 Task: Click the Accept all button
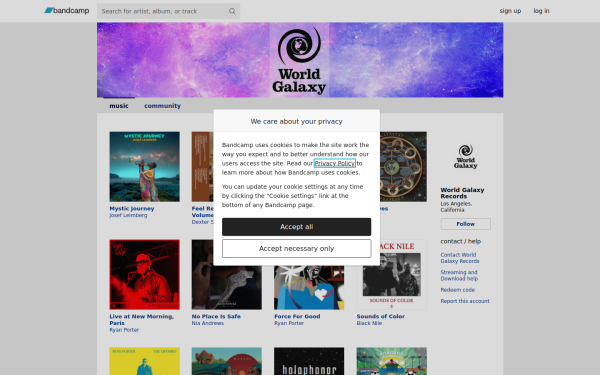click(x=297, y=227)
